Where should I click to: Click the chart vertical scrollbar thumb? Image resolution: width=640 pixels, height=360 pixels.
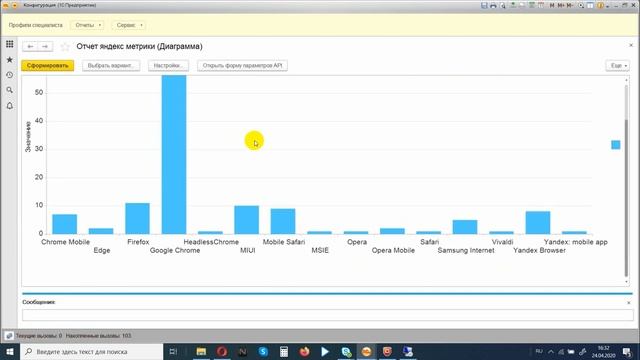coord(626,198)
